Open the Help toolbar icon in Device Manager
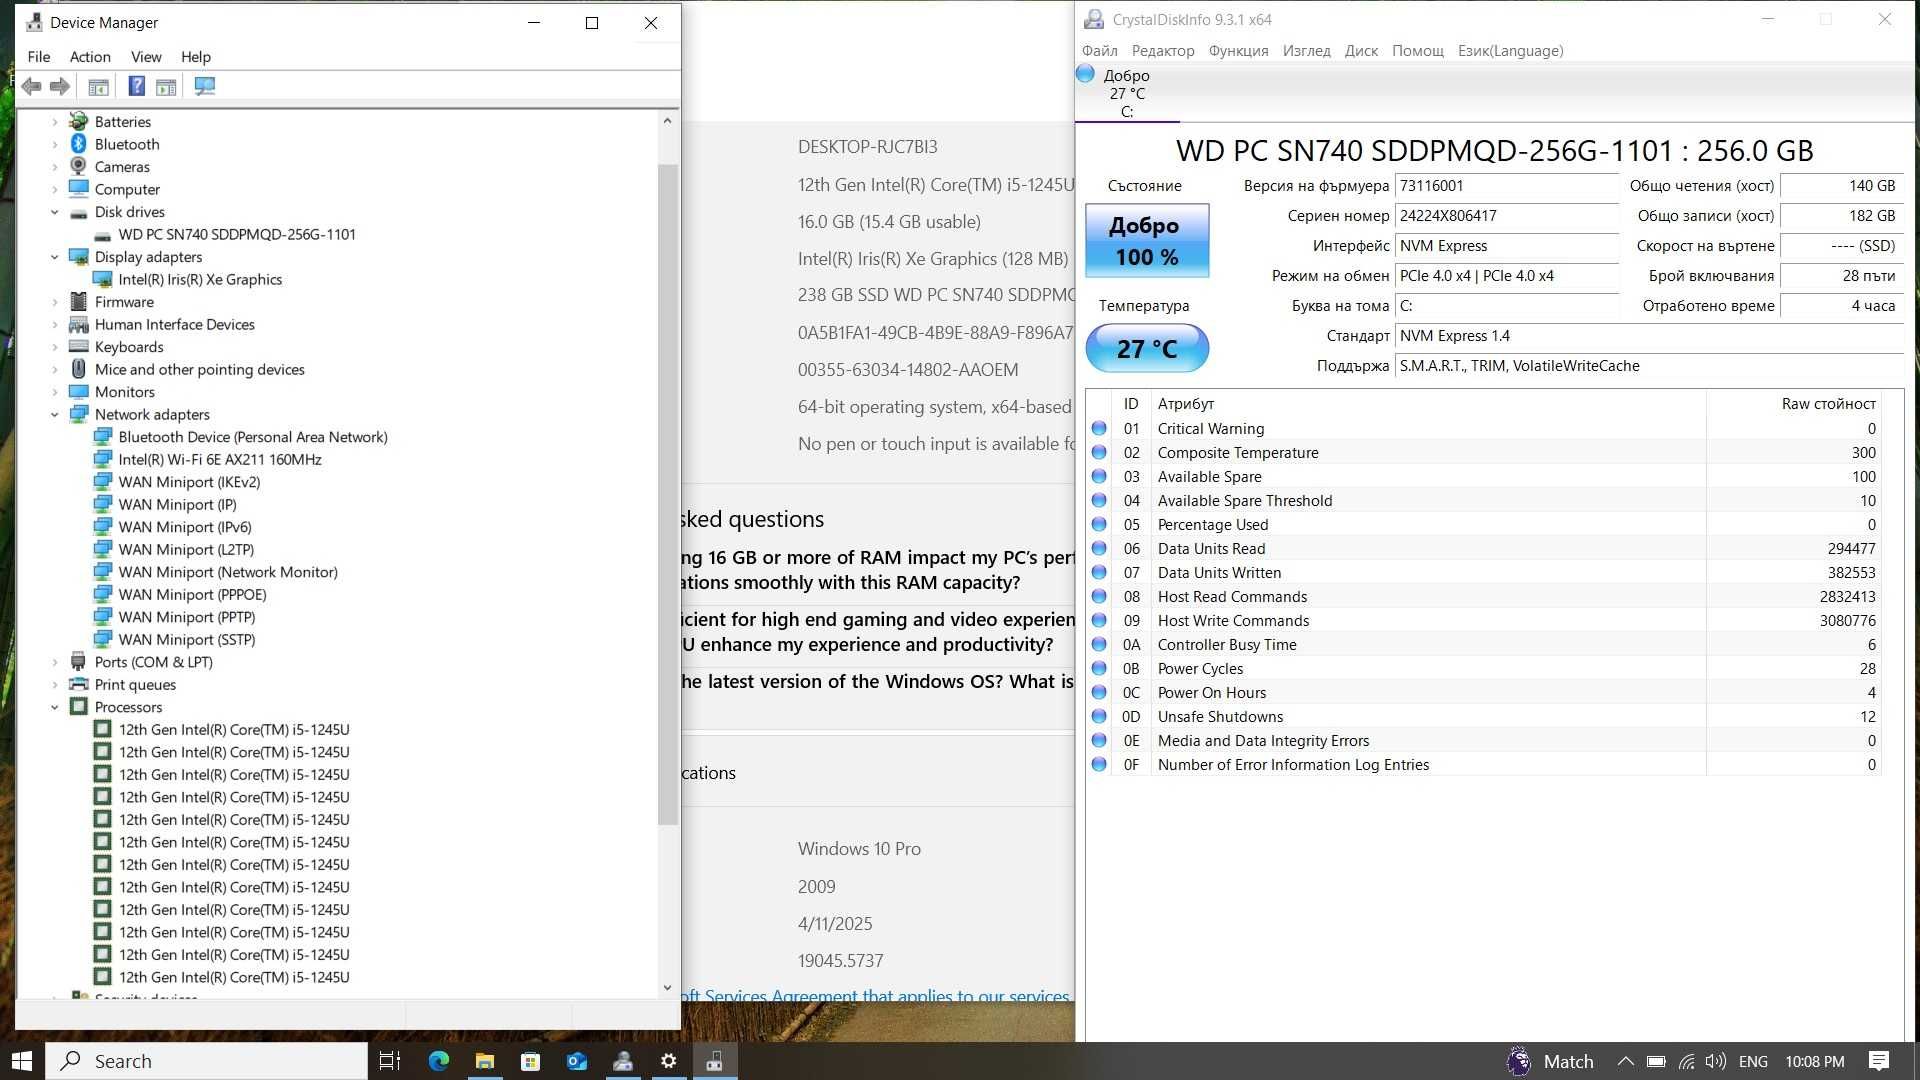 [x=137, y=86]
